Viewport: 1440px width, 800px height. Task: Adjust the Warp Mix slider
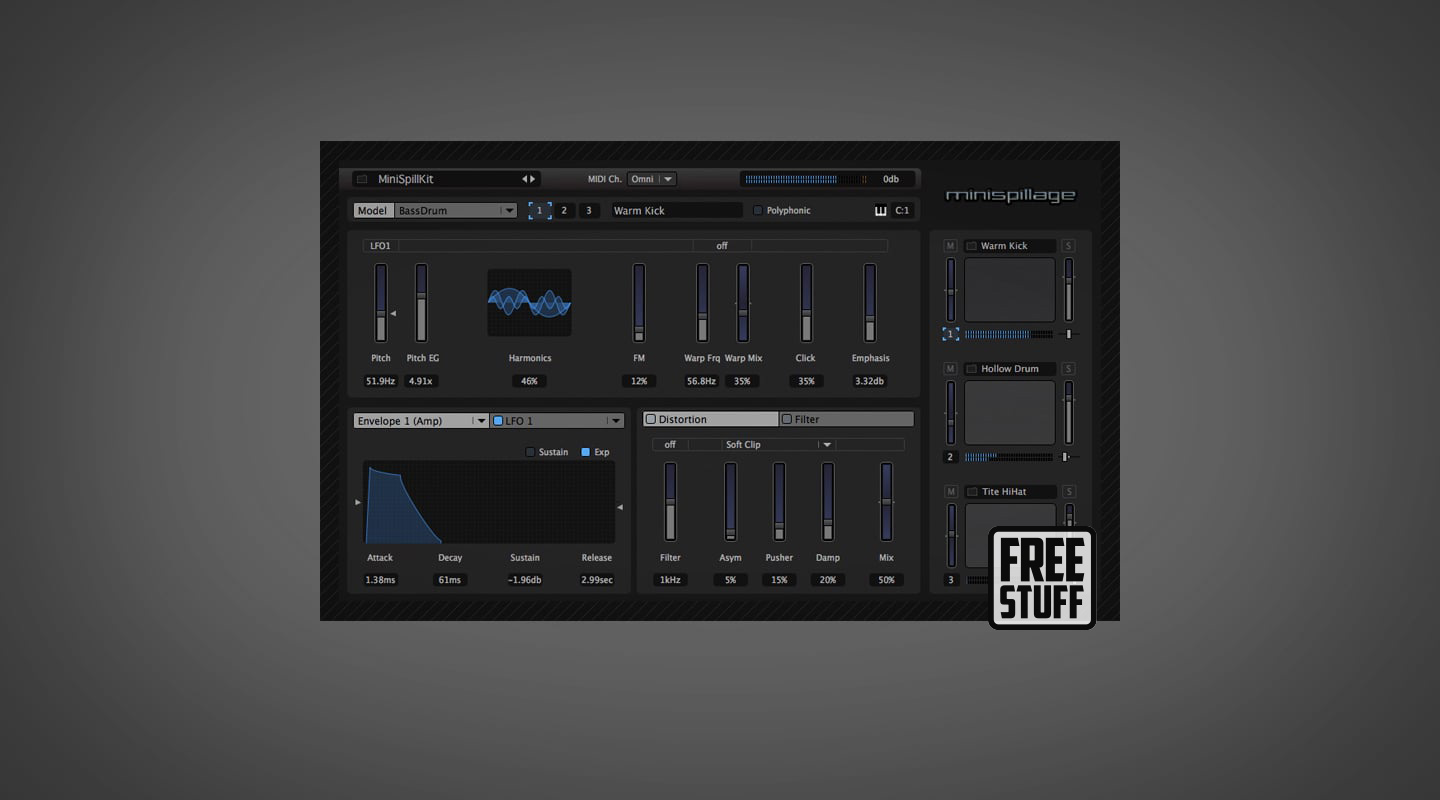[x=743, y=303]
